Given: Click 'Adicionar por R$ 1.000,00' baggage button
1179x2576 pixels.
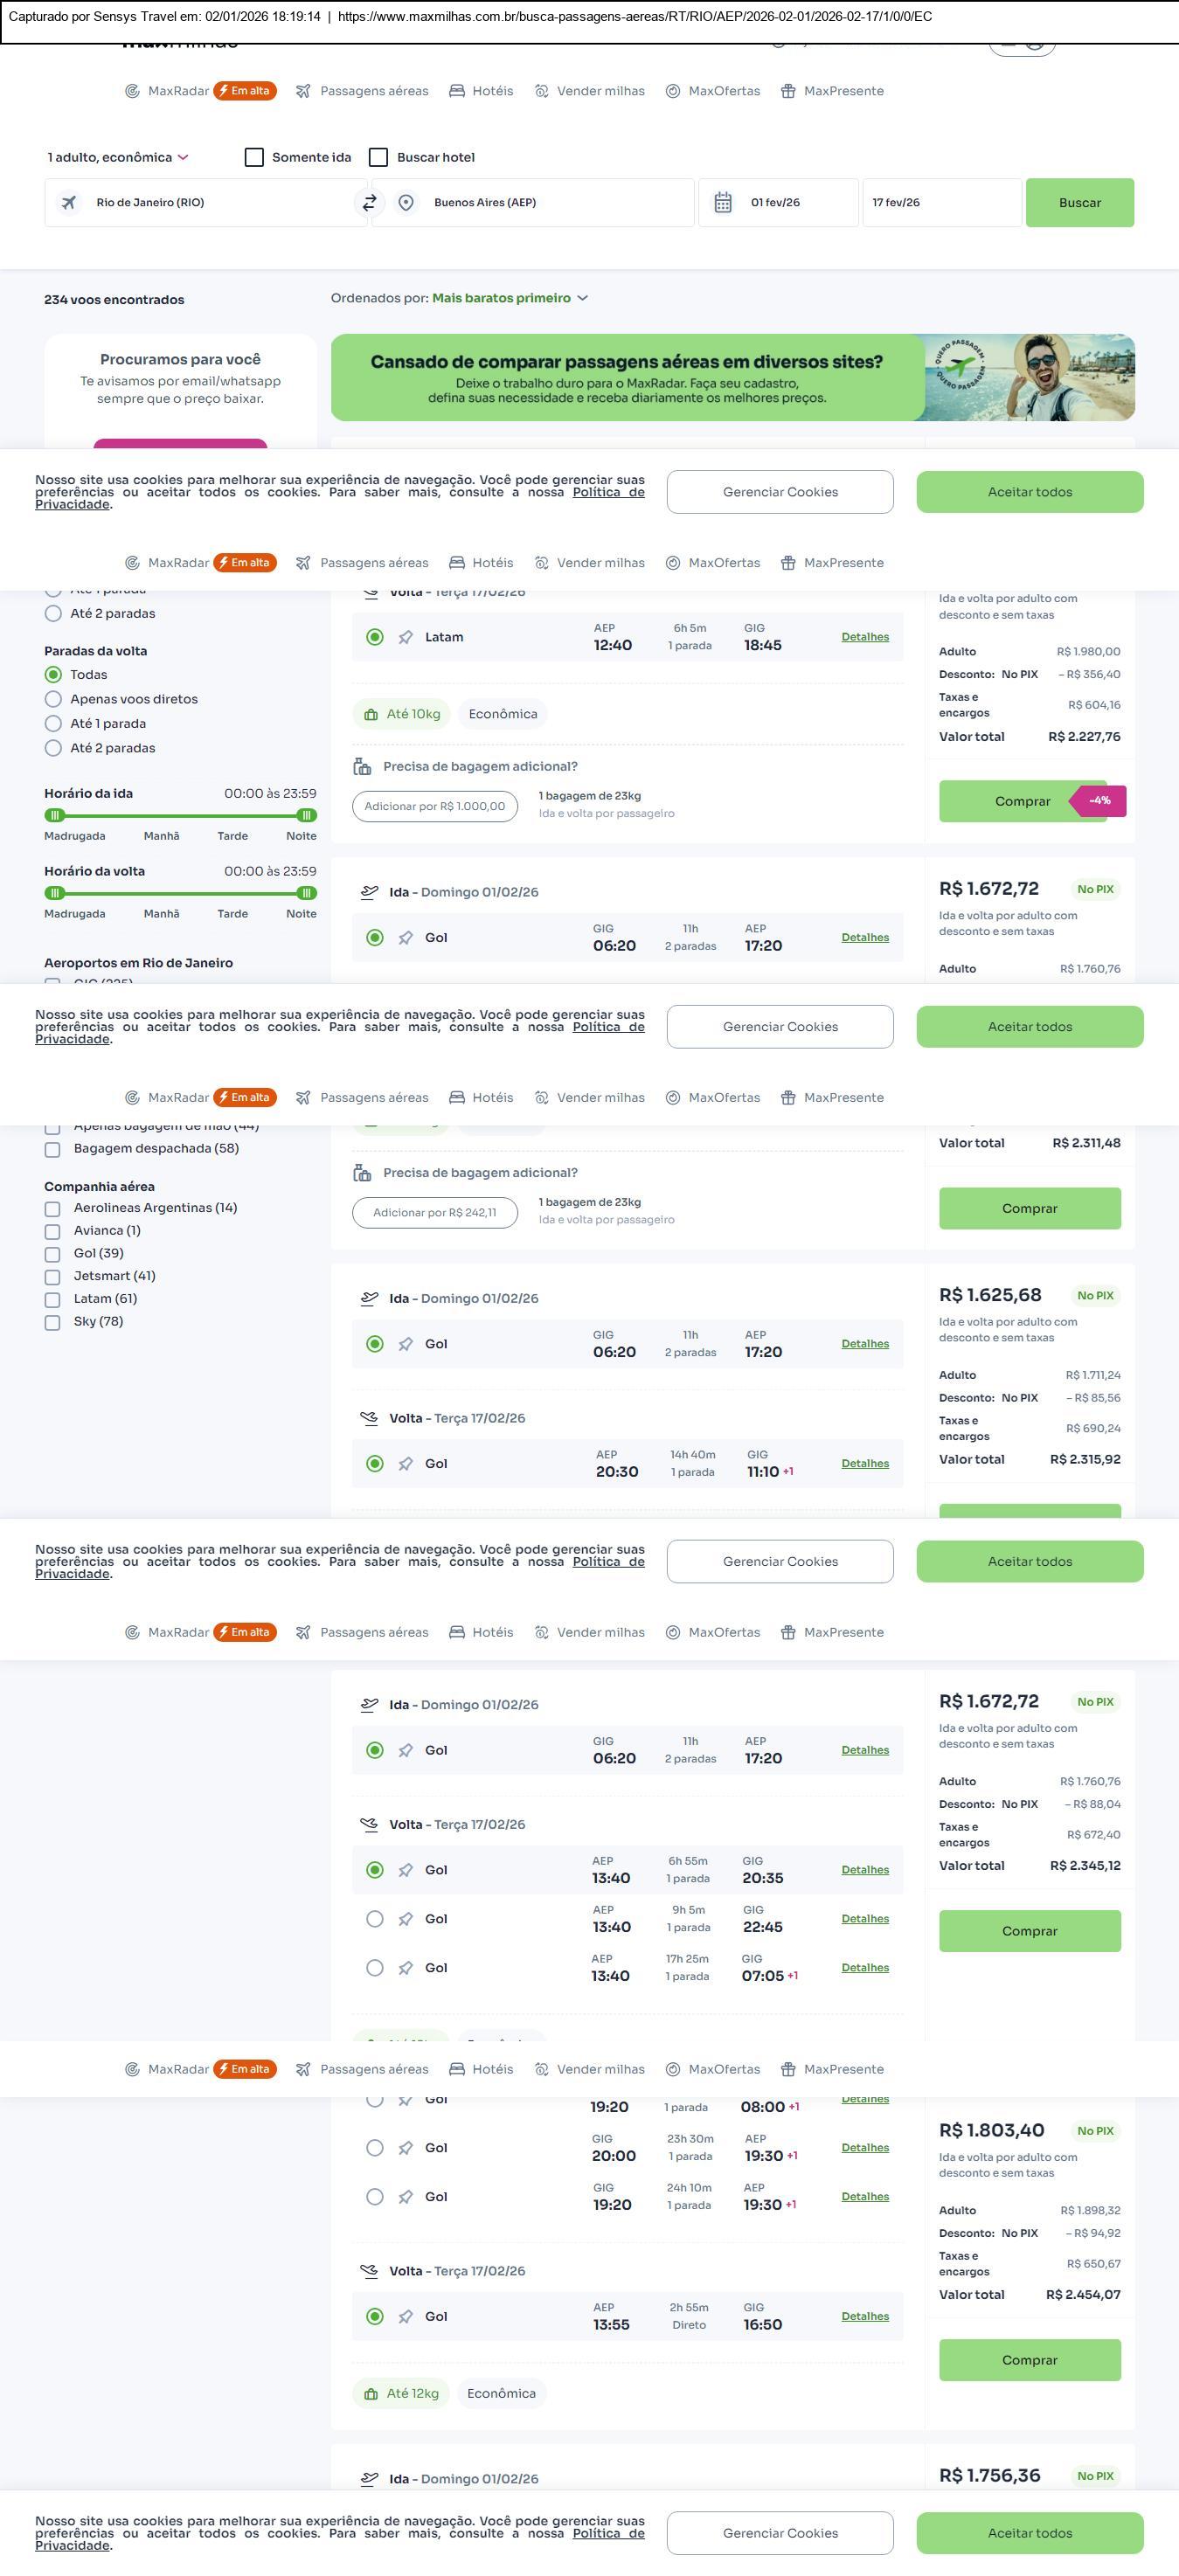Looking at the screenshot, I should click(435, 807).
